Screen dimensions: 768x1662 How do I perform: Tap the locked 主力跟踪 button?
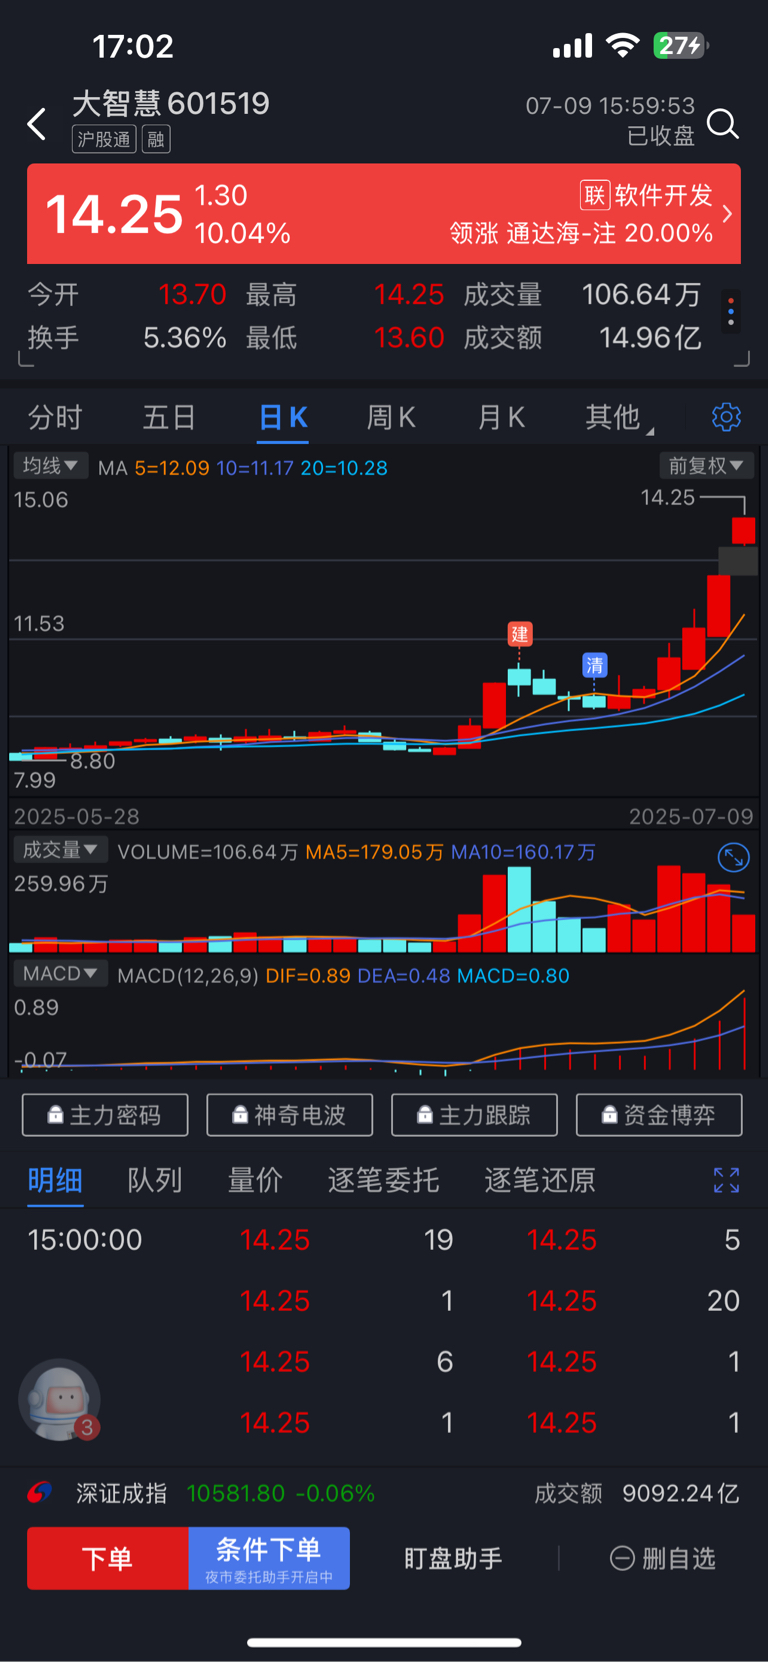click(x=474, y=1115)
